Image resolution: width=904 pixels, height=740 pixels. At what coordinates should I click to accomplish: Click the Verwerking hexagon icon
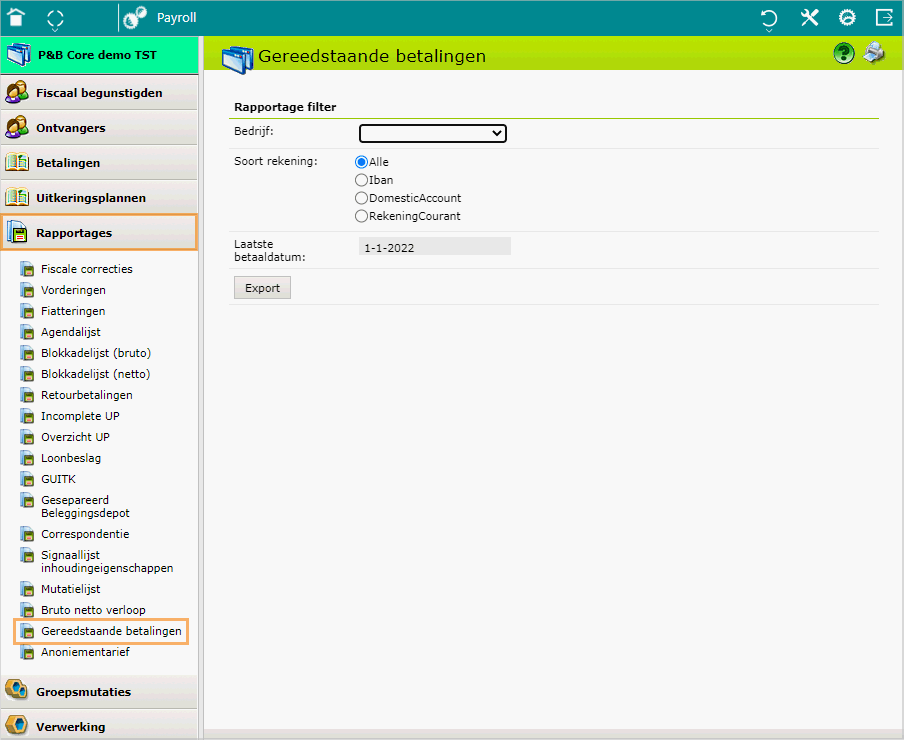tap(16, 725)
